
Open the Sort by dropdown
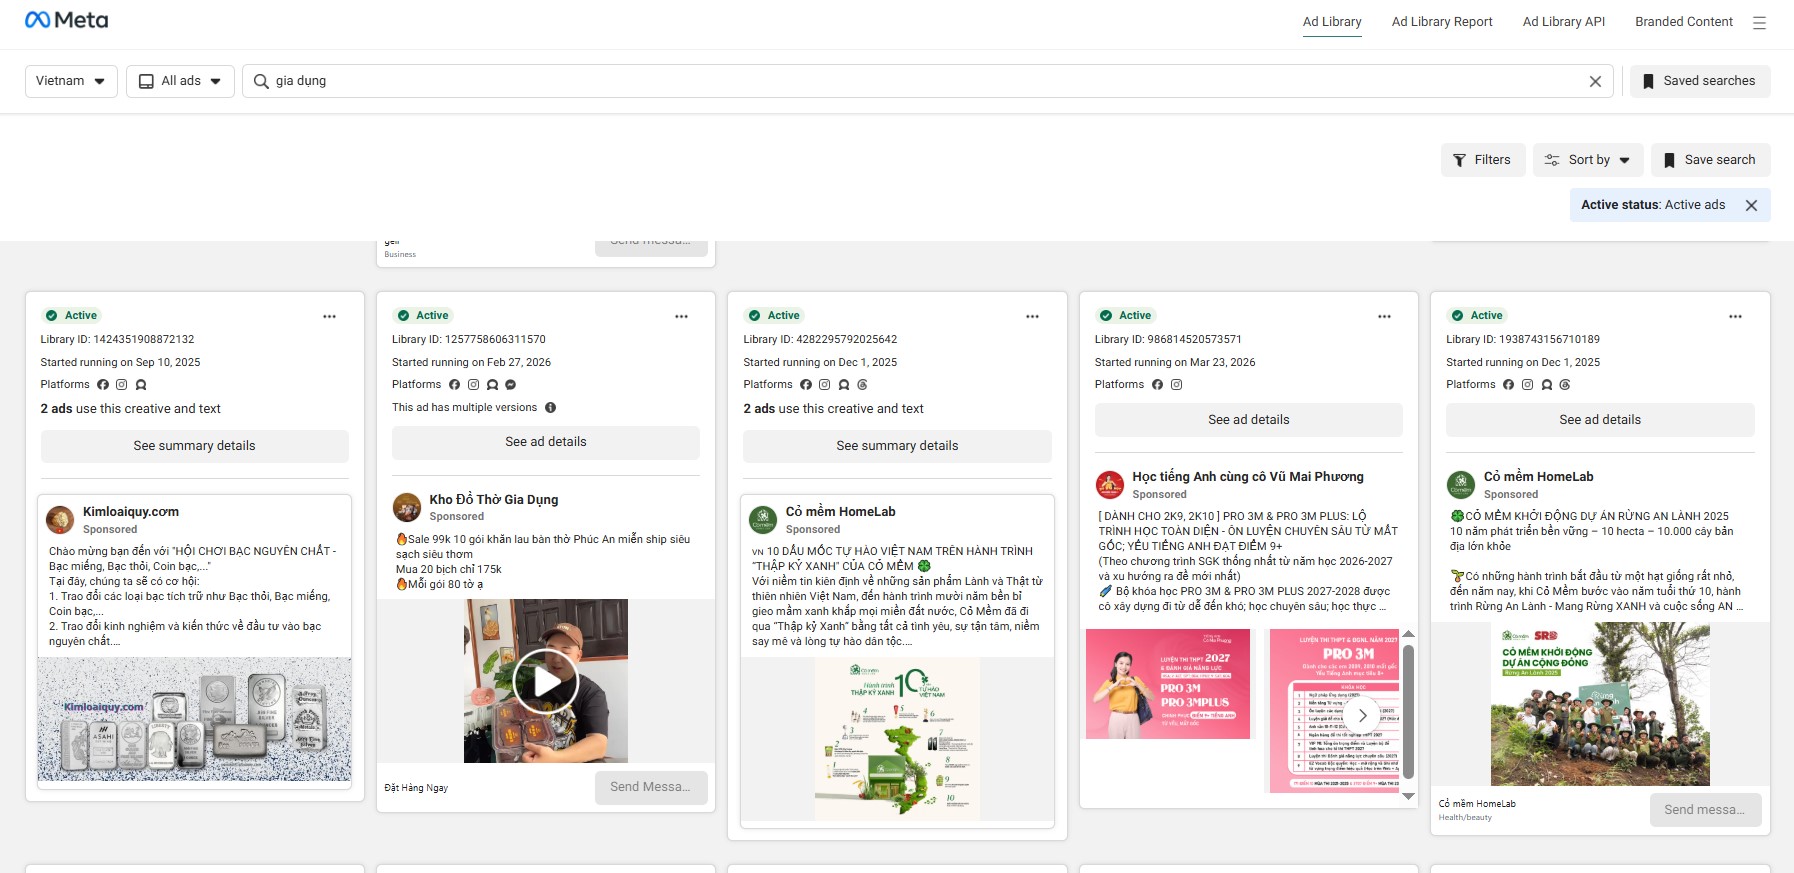[1588, 160]
